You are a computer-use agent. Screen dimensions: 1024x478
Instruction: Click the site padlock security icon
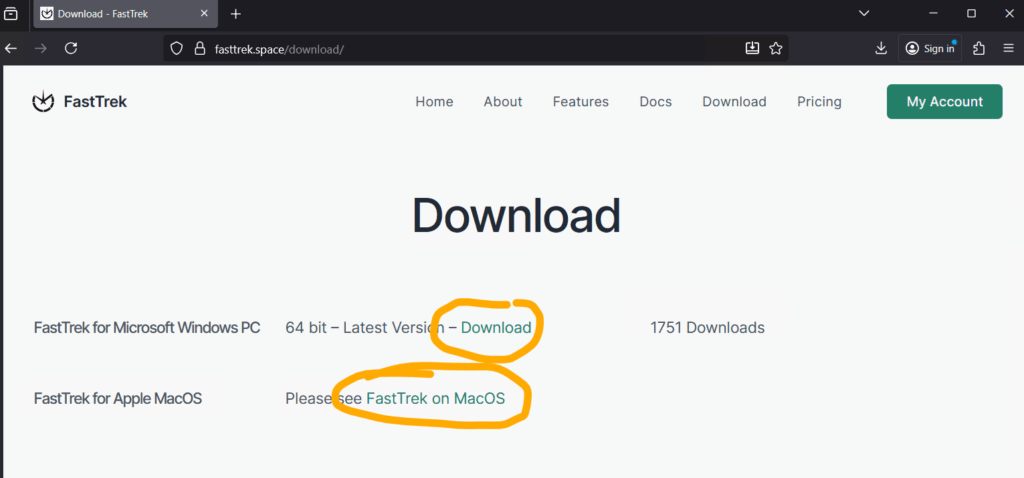click(199, 48)
